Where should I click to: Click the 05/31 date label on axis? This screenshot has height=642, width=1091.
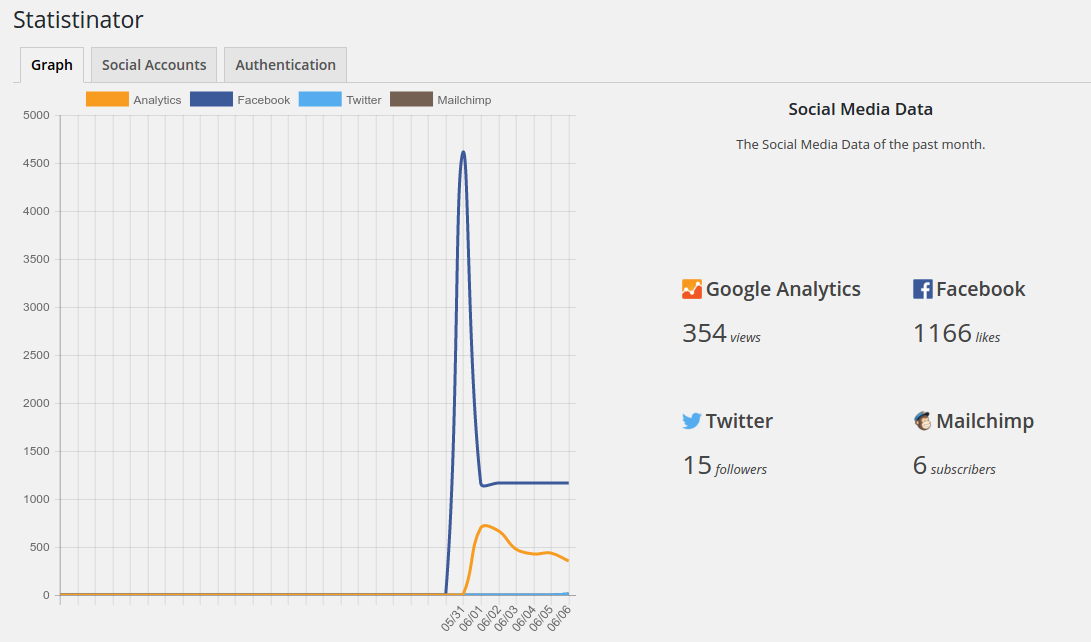(x=452, y=618)
